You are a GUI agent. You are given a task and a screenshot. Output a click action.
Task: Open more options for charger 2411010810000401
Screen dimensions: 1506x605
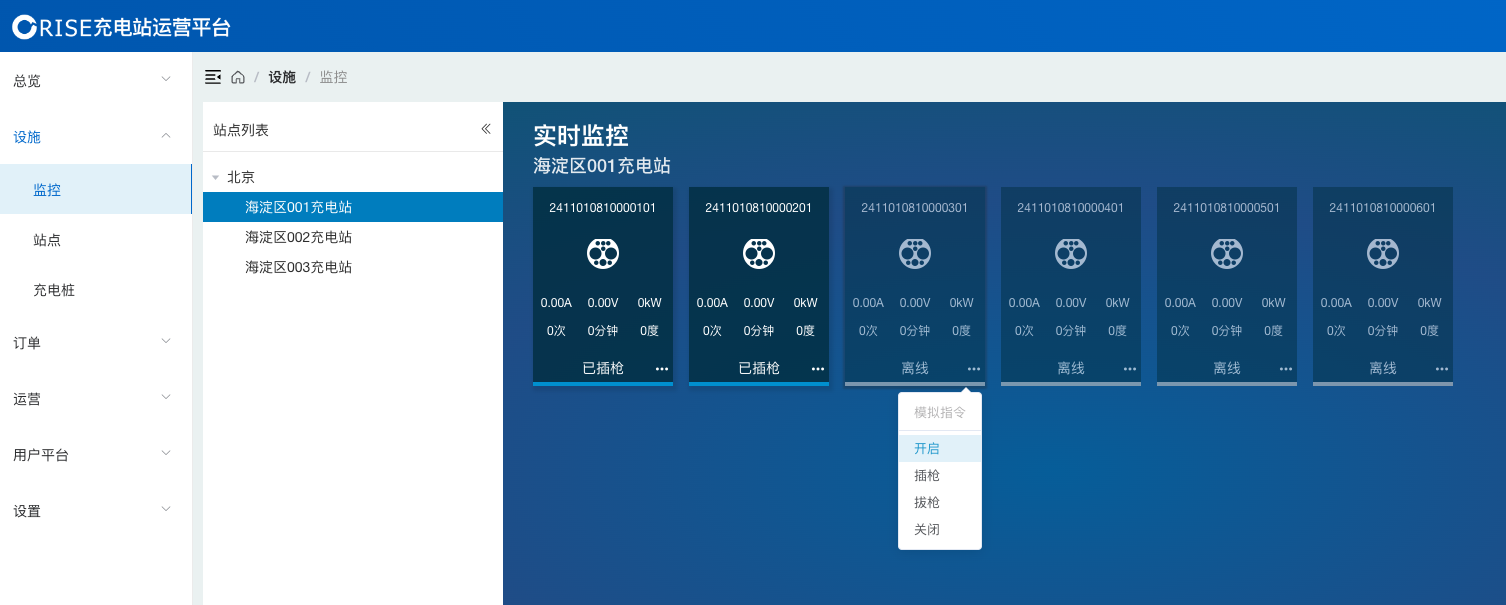coord(1130,369)
